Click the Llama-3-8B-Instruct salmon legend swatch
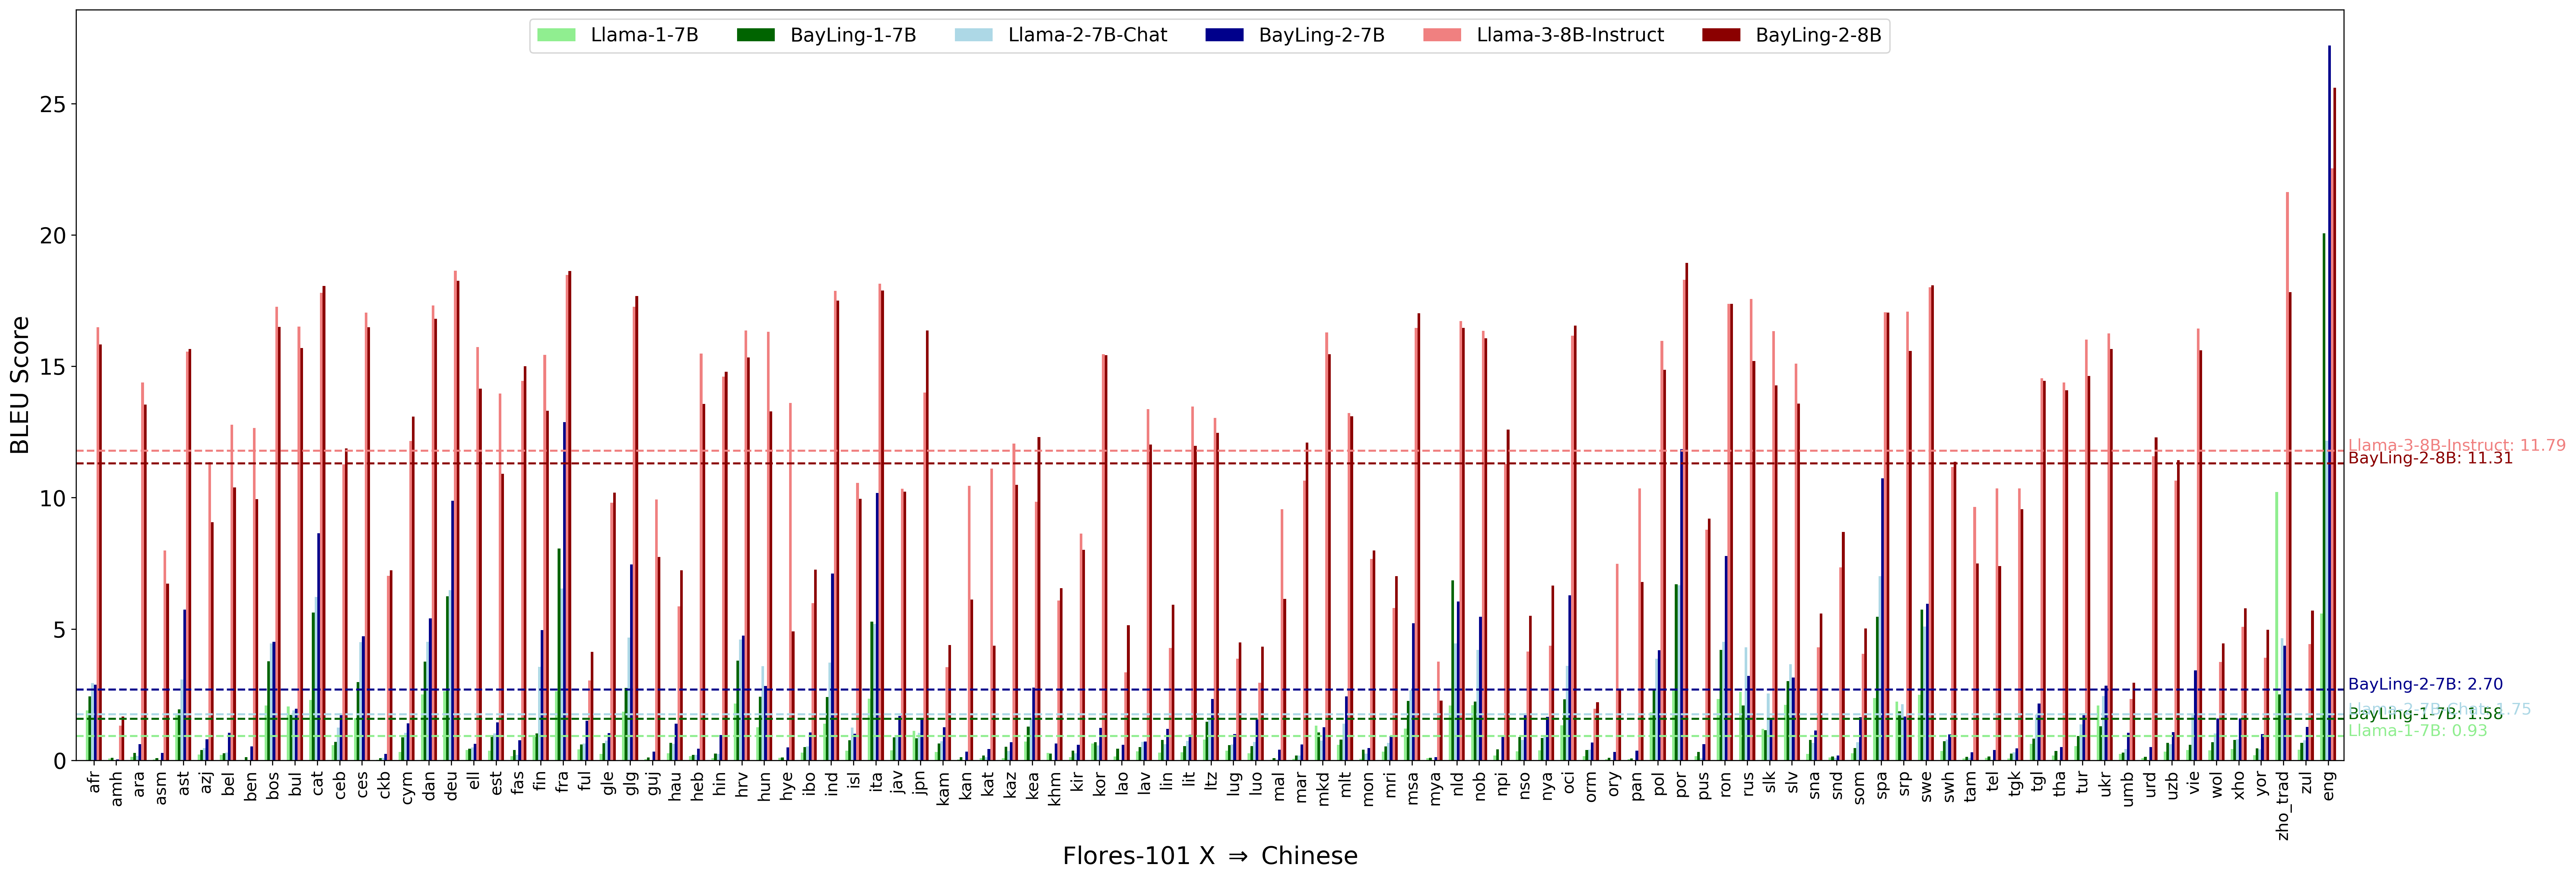 click(x=1442, y=35)
